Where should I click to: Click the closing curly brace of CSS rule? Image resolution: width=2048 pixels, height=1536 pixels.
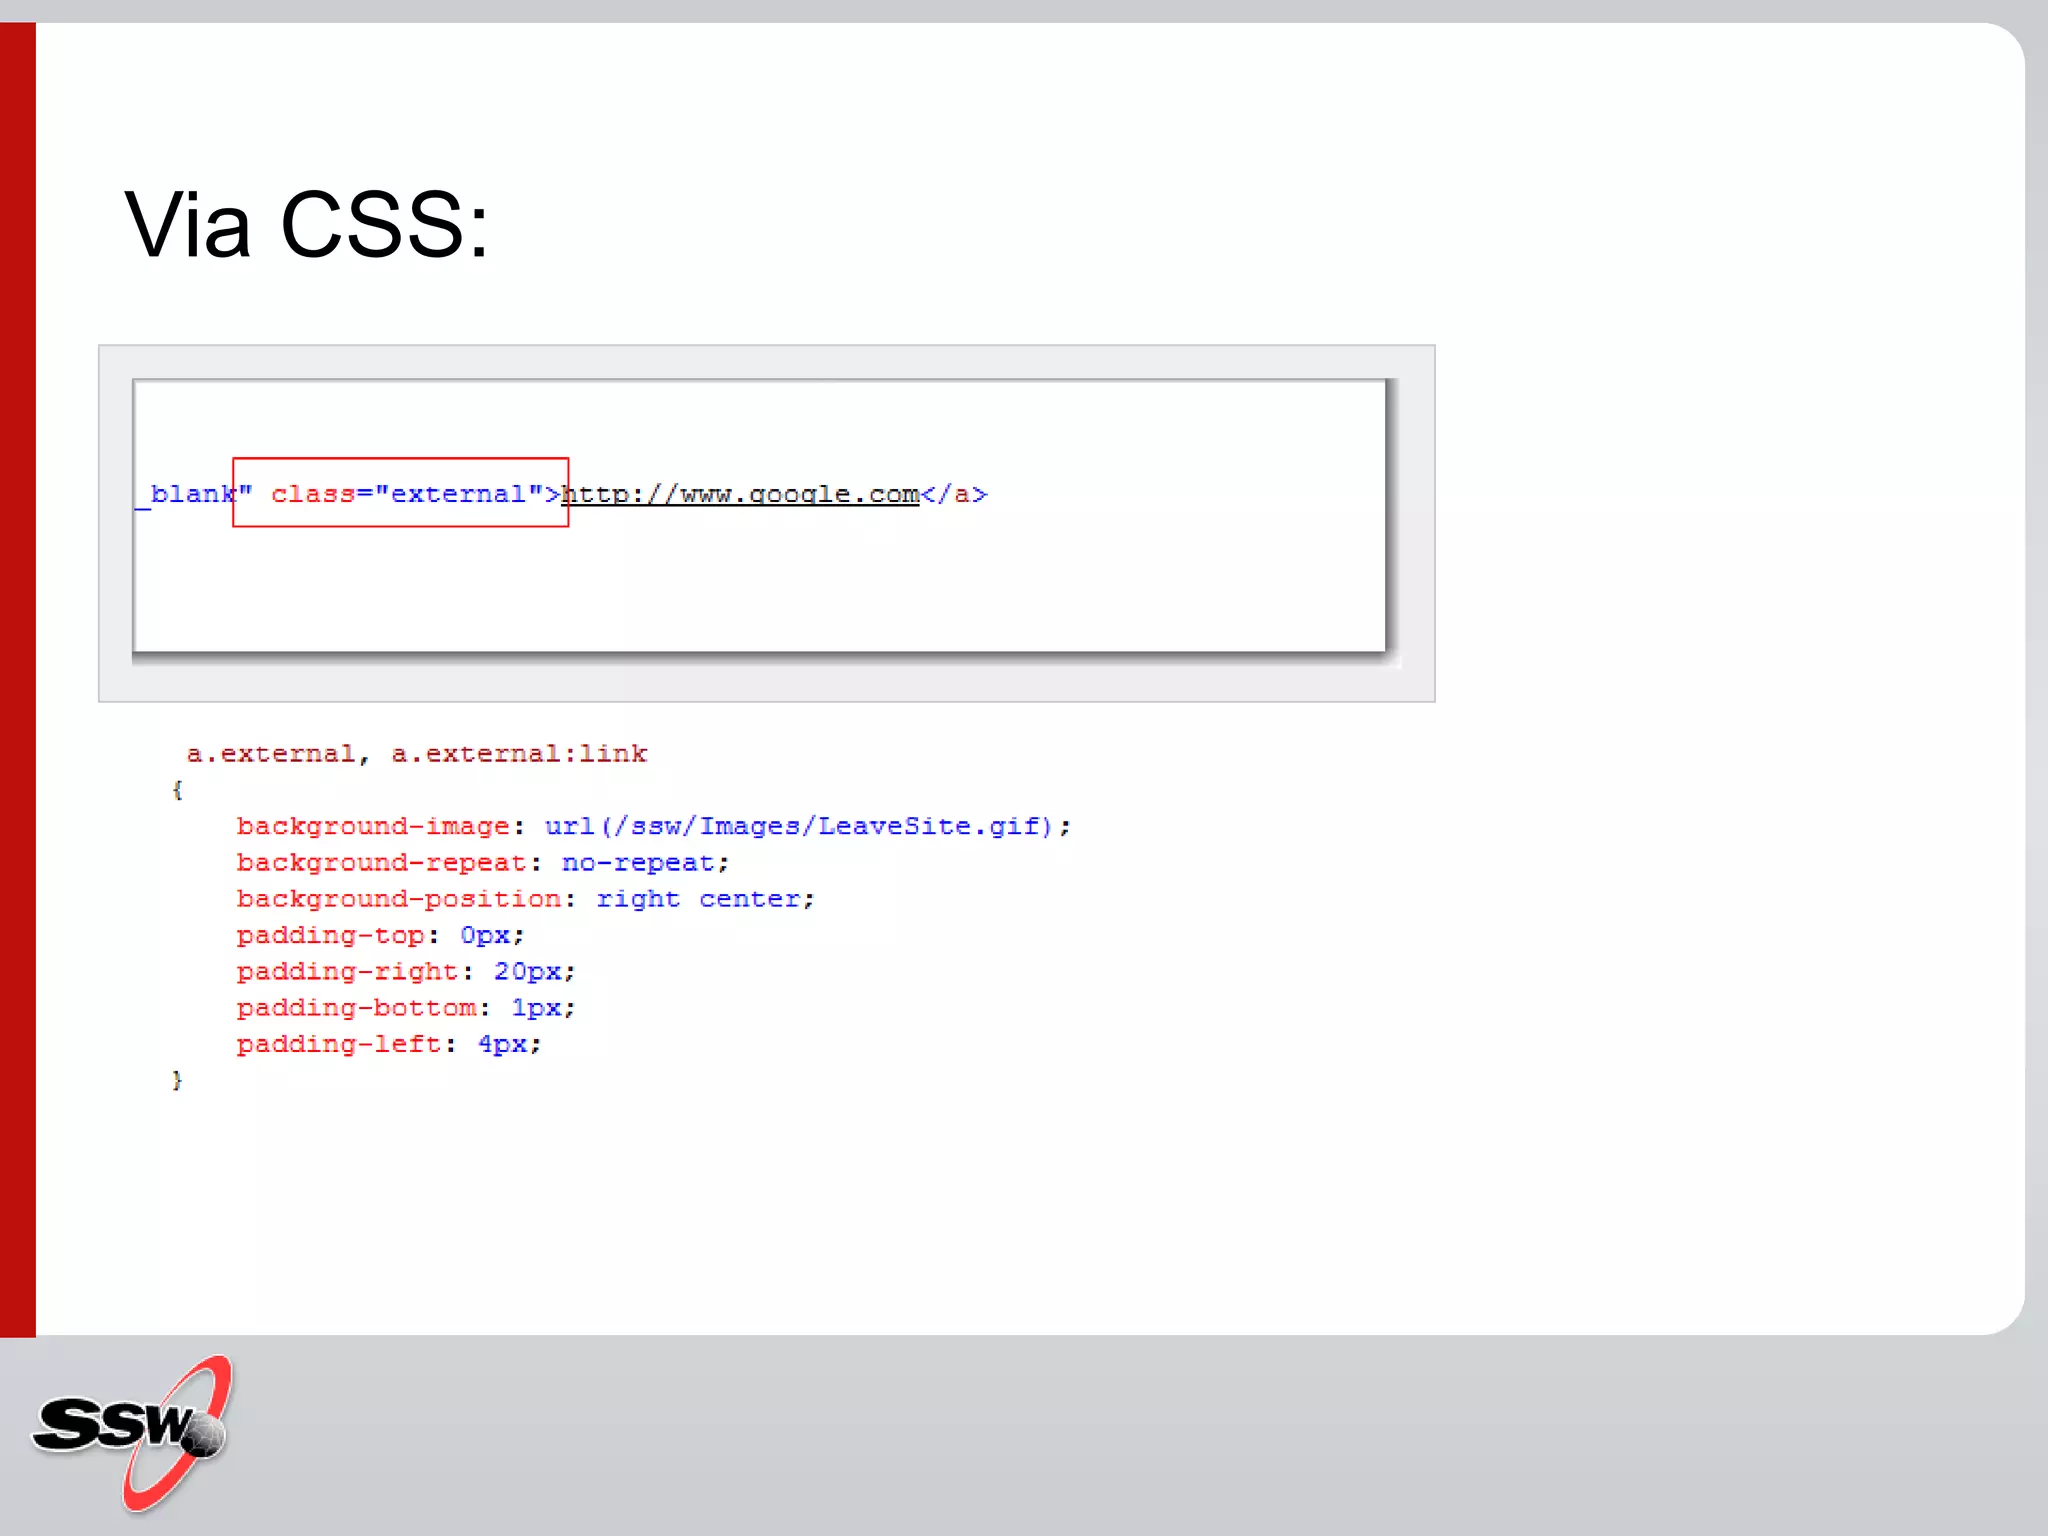point(177,1080)
